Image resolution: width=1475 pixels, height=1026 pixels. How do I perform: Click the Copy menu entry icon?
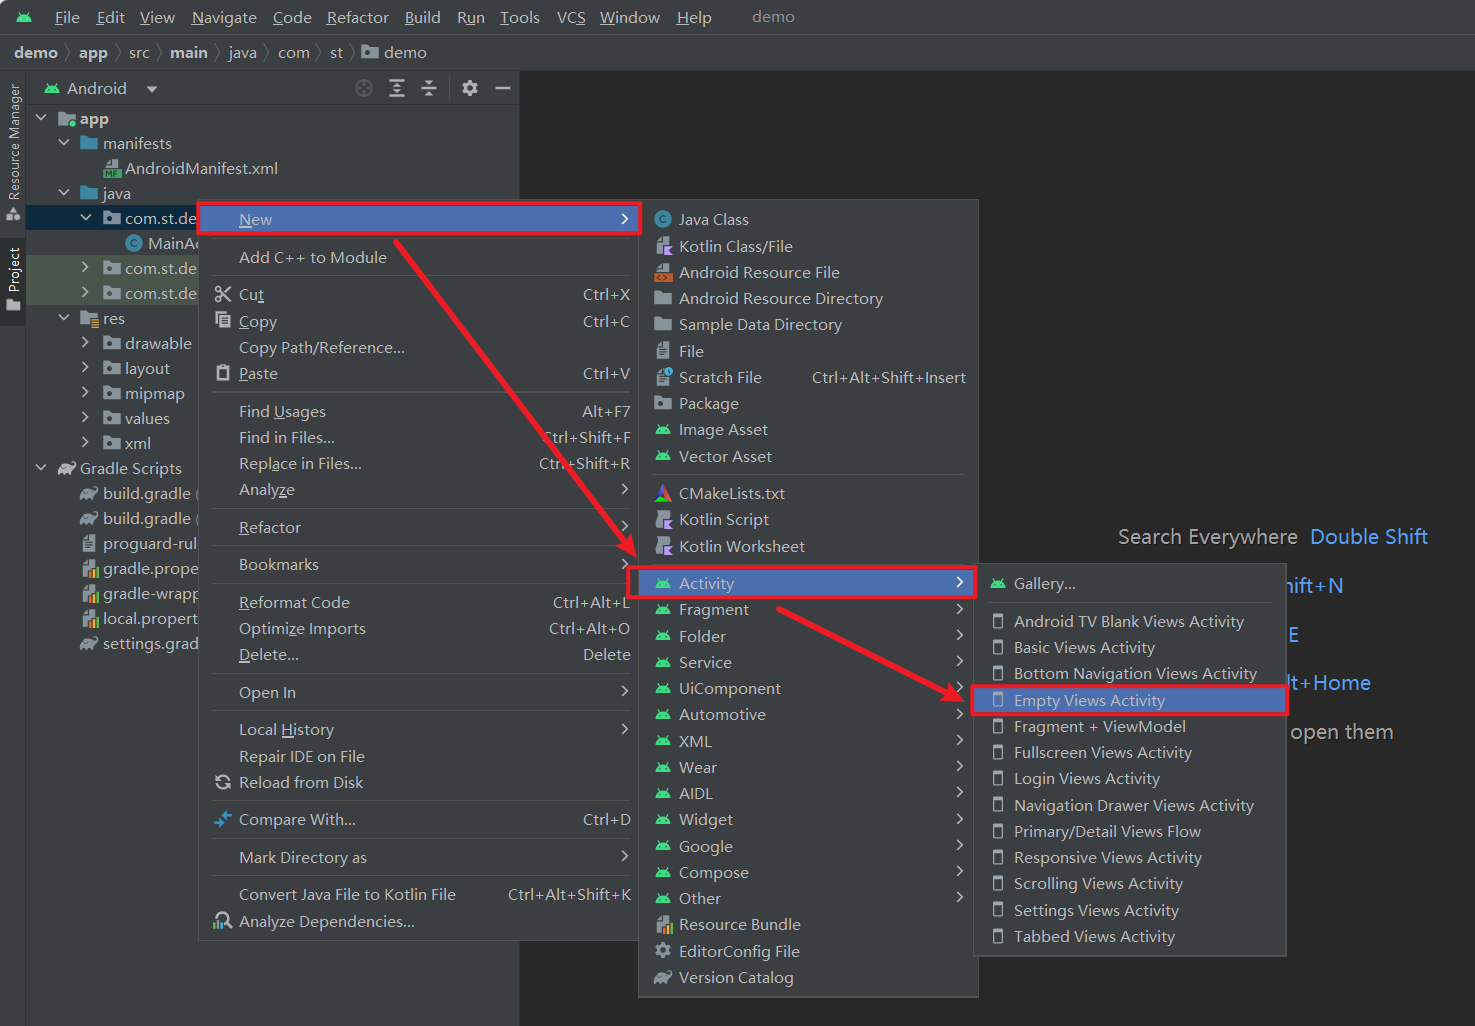point(223,320)
